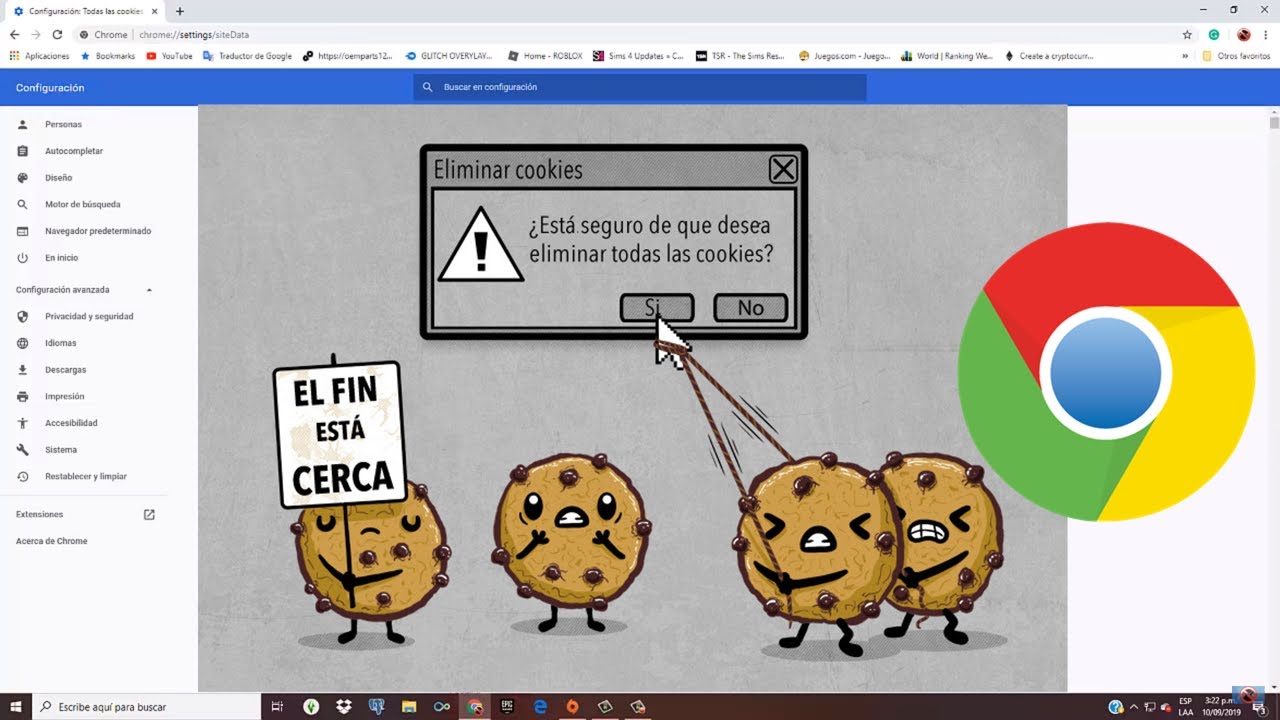Open the TSR - The Sims Resource bookmark
The height and width of the screenshot is (720, 1280).
tap(741, 56)
